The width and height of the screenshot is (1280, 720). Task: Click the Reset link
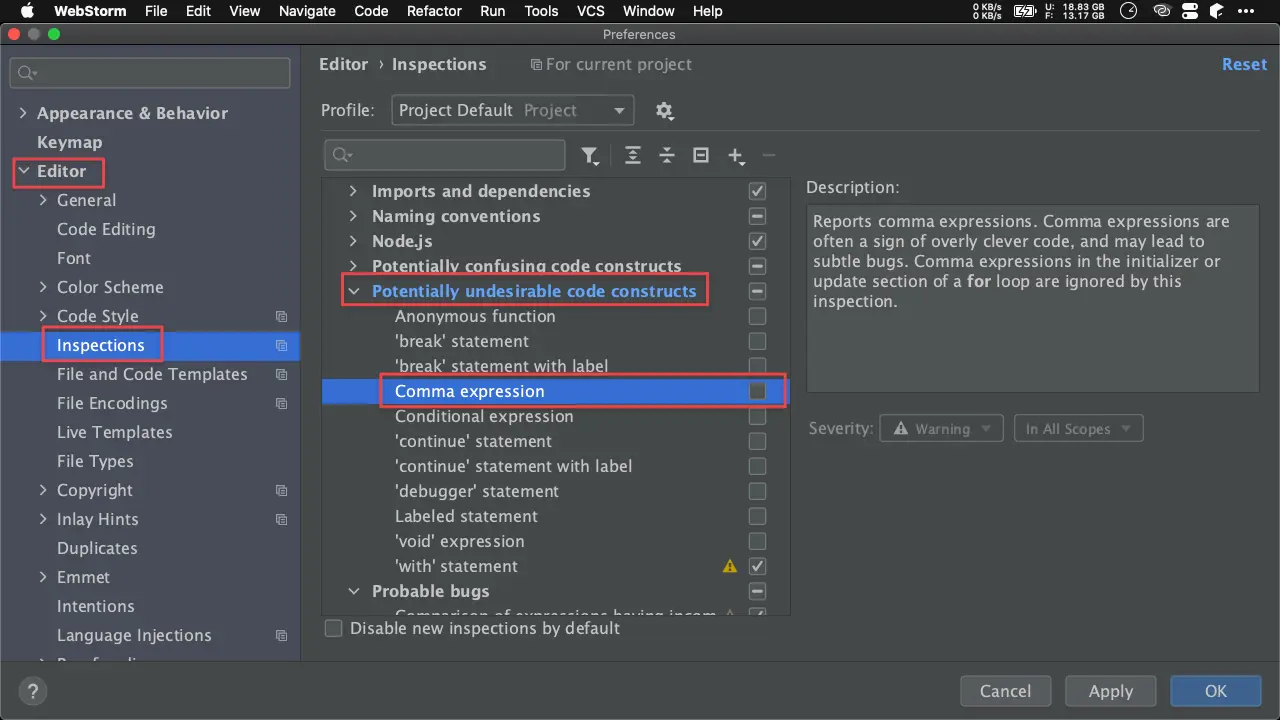coord(1244,64)
